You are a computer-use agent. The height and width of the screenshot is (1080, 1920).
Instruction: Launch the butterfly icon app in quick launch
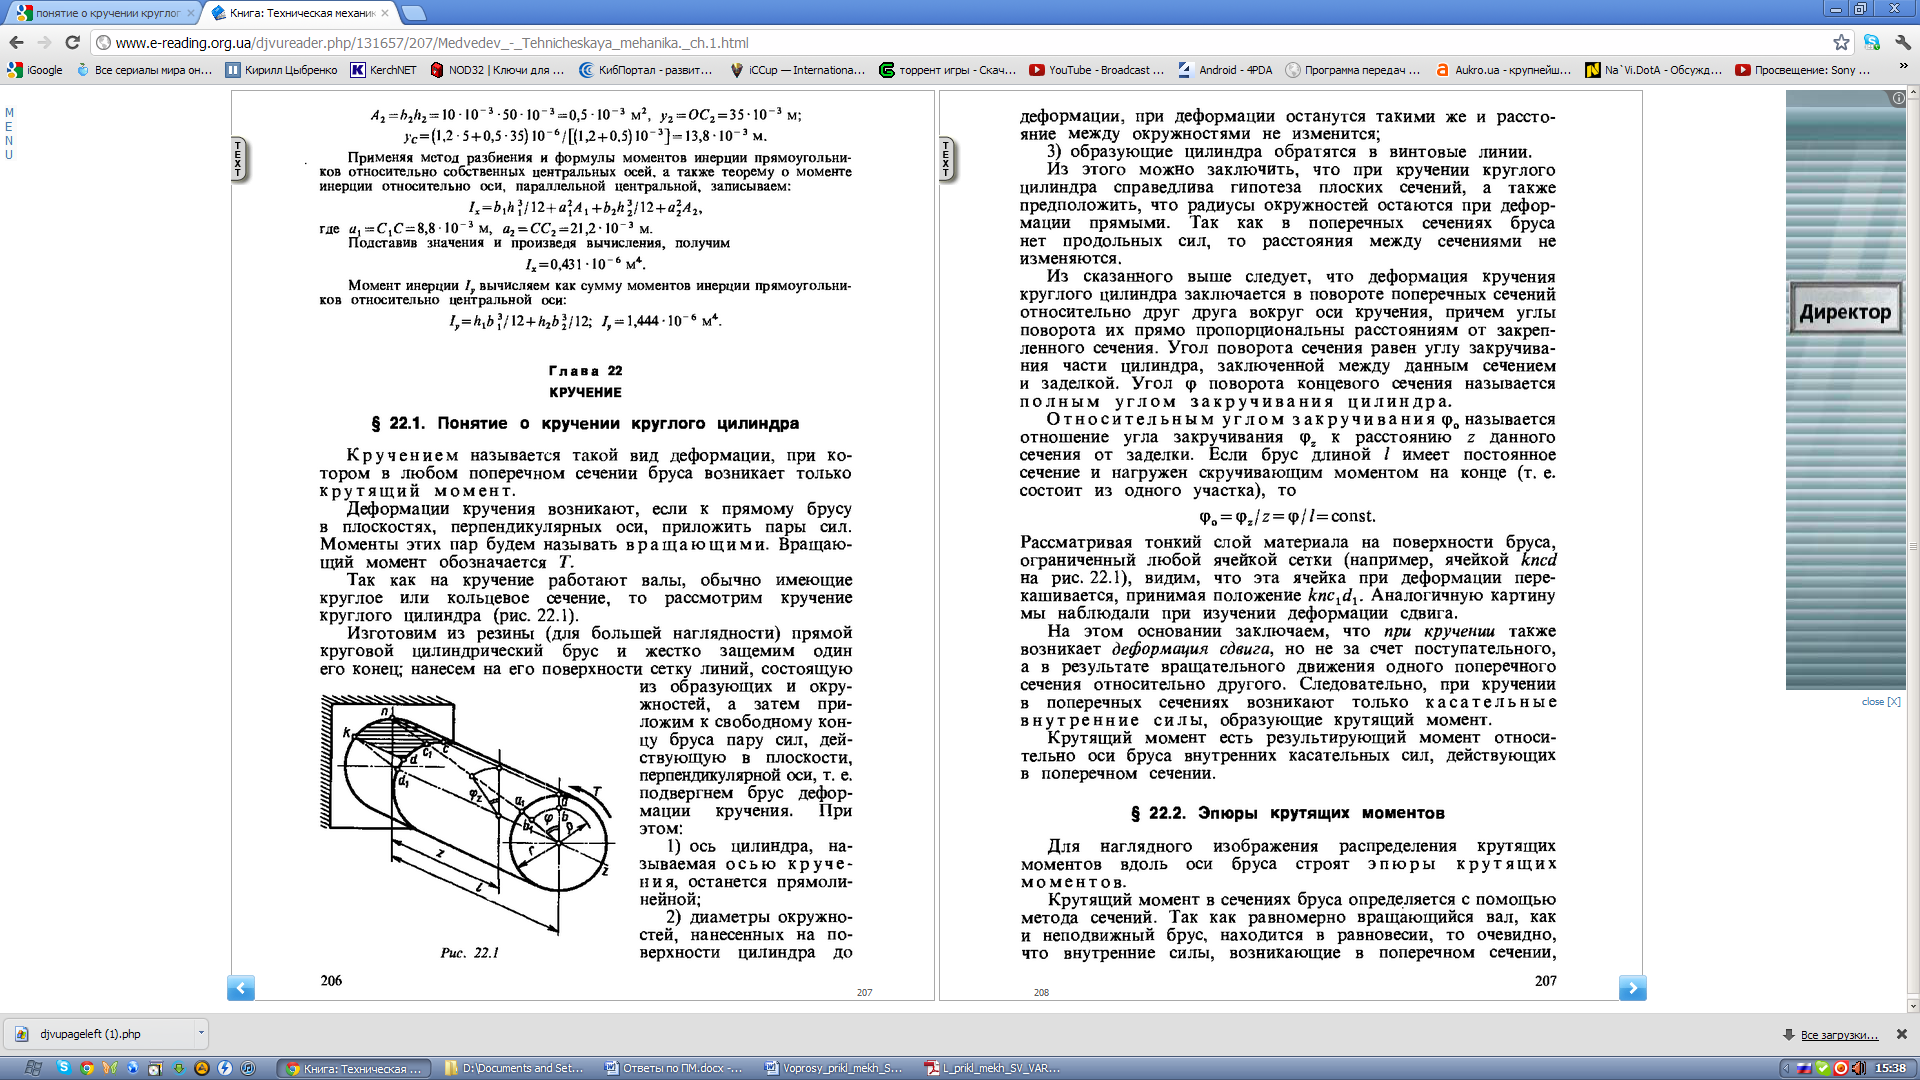pyautogui.click(x=110, y=1067)
